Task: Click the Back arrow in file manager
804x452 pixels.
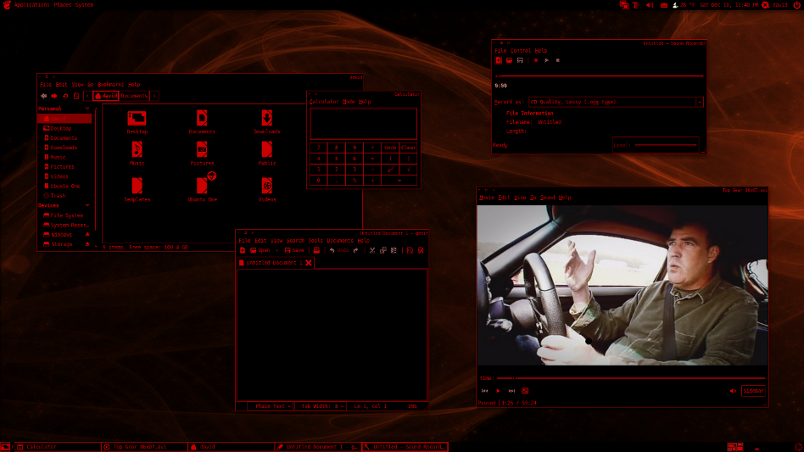Action: click(x=44, y=96)
